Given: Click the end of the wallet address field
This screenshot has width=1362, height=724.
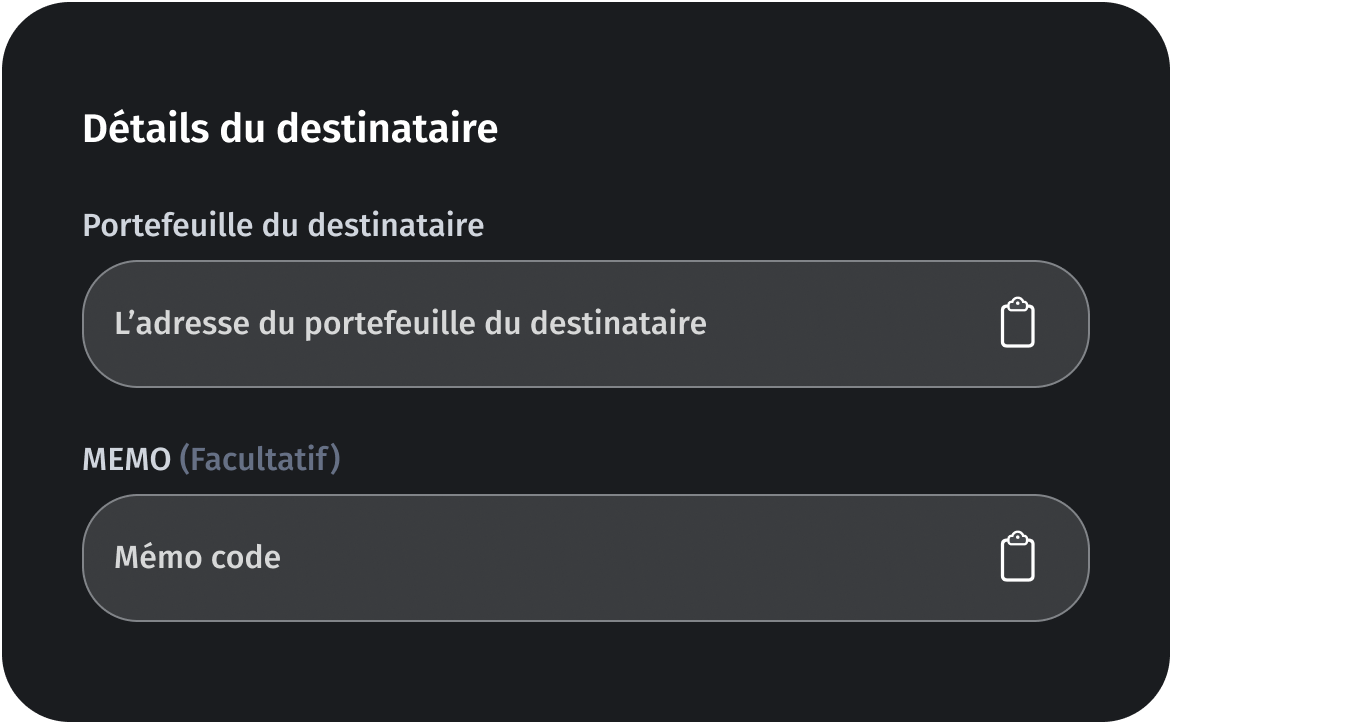Looking at the screenshot, I should coord(950,322).
